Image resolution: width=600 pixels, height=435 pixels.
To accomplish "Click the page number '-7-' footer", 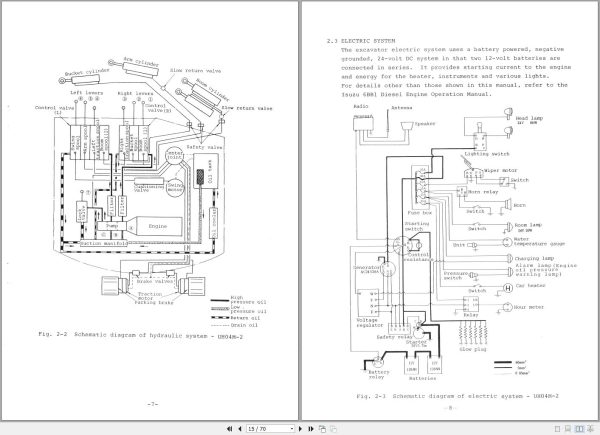I will coord(152,404).
